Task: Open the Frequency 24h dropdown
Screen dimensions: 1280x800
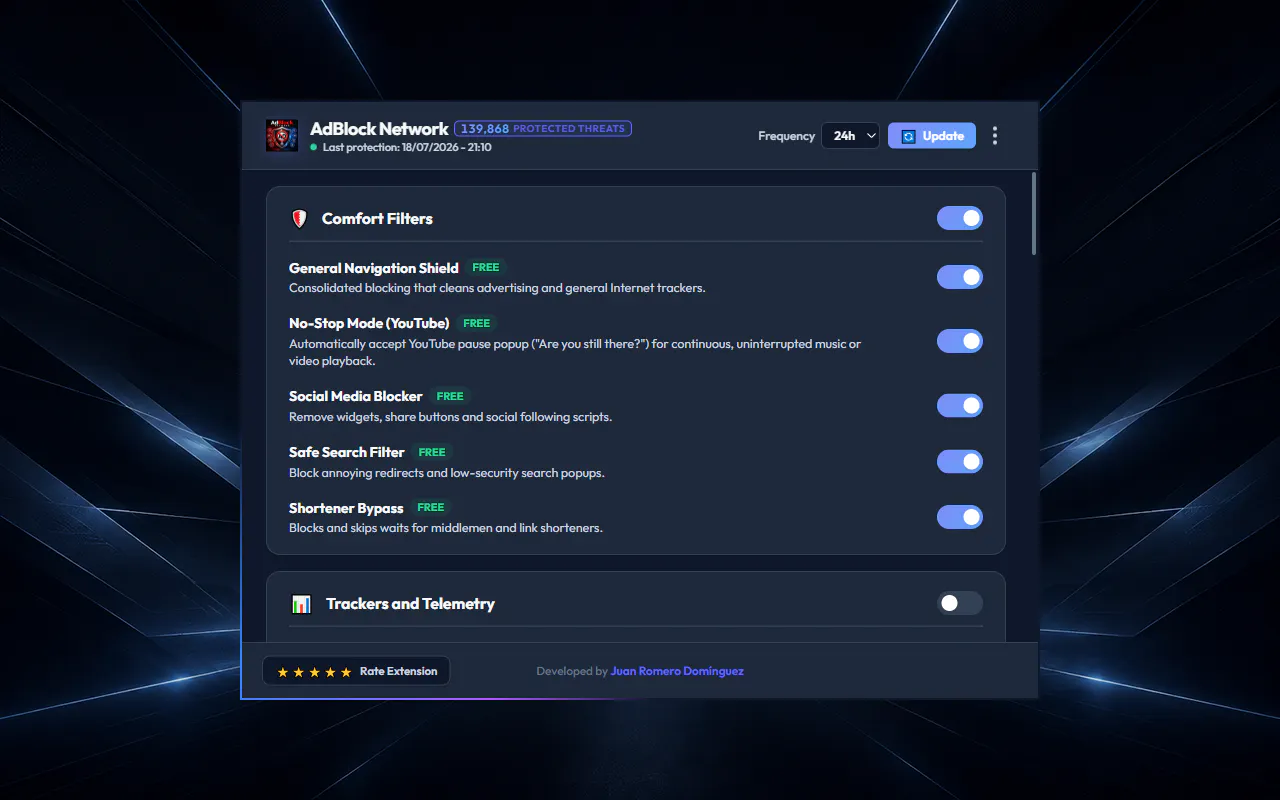Action: click(851, 136)
